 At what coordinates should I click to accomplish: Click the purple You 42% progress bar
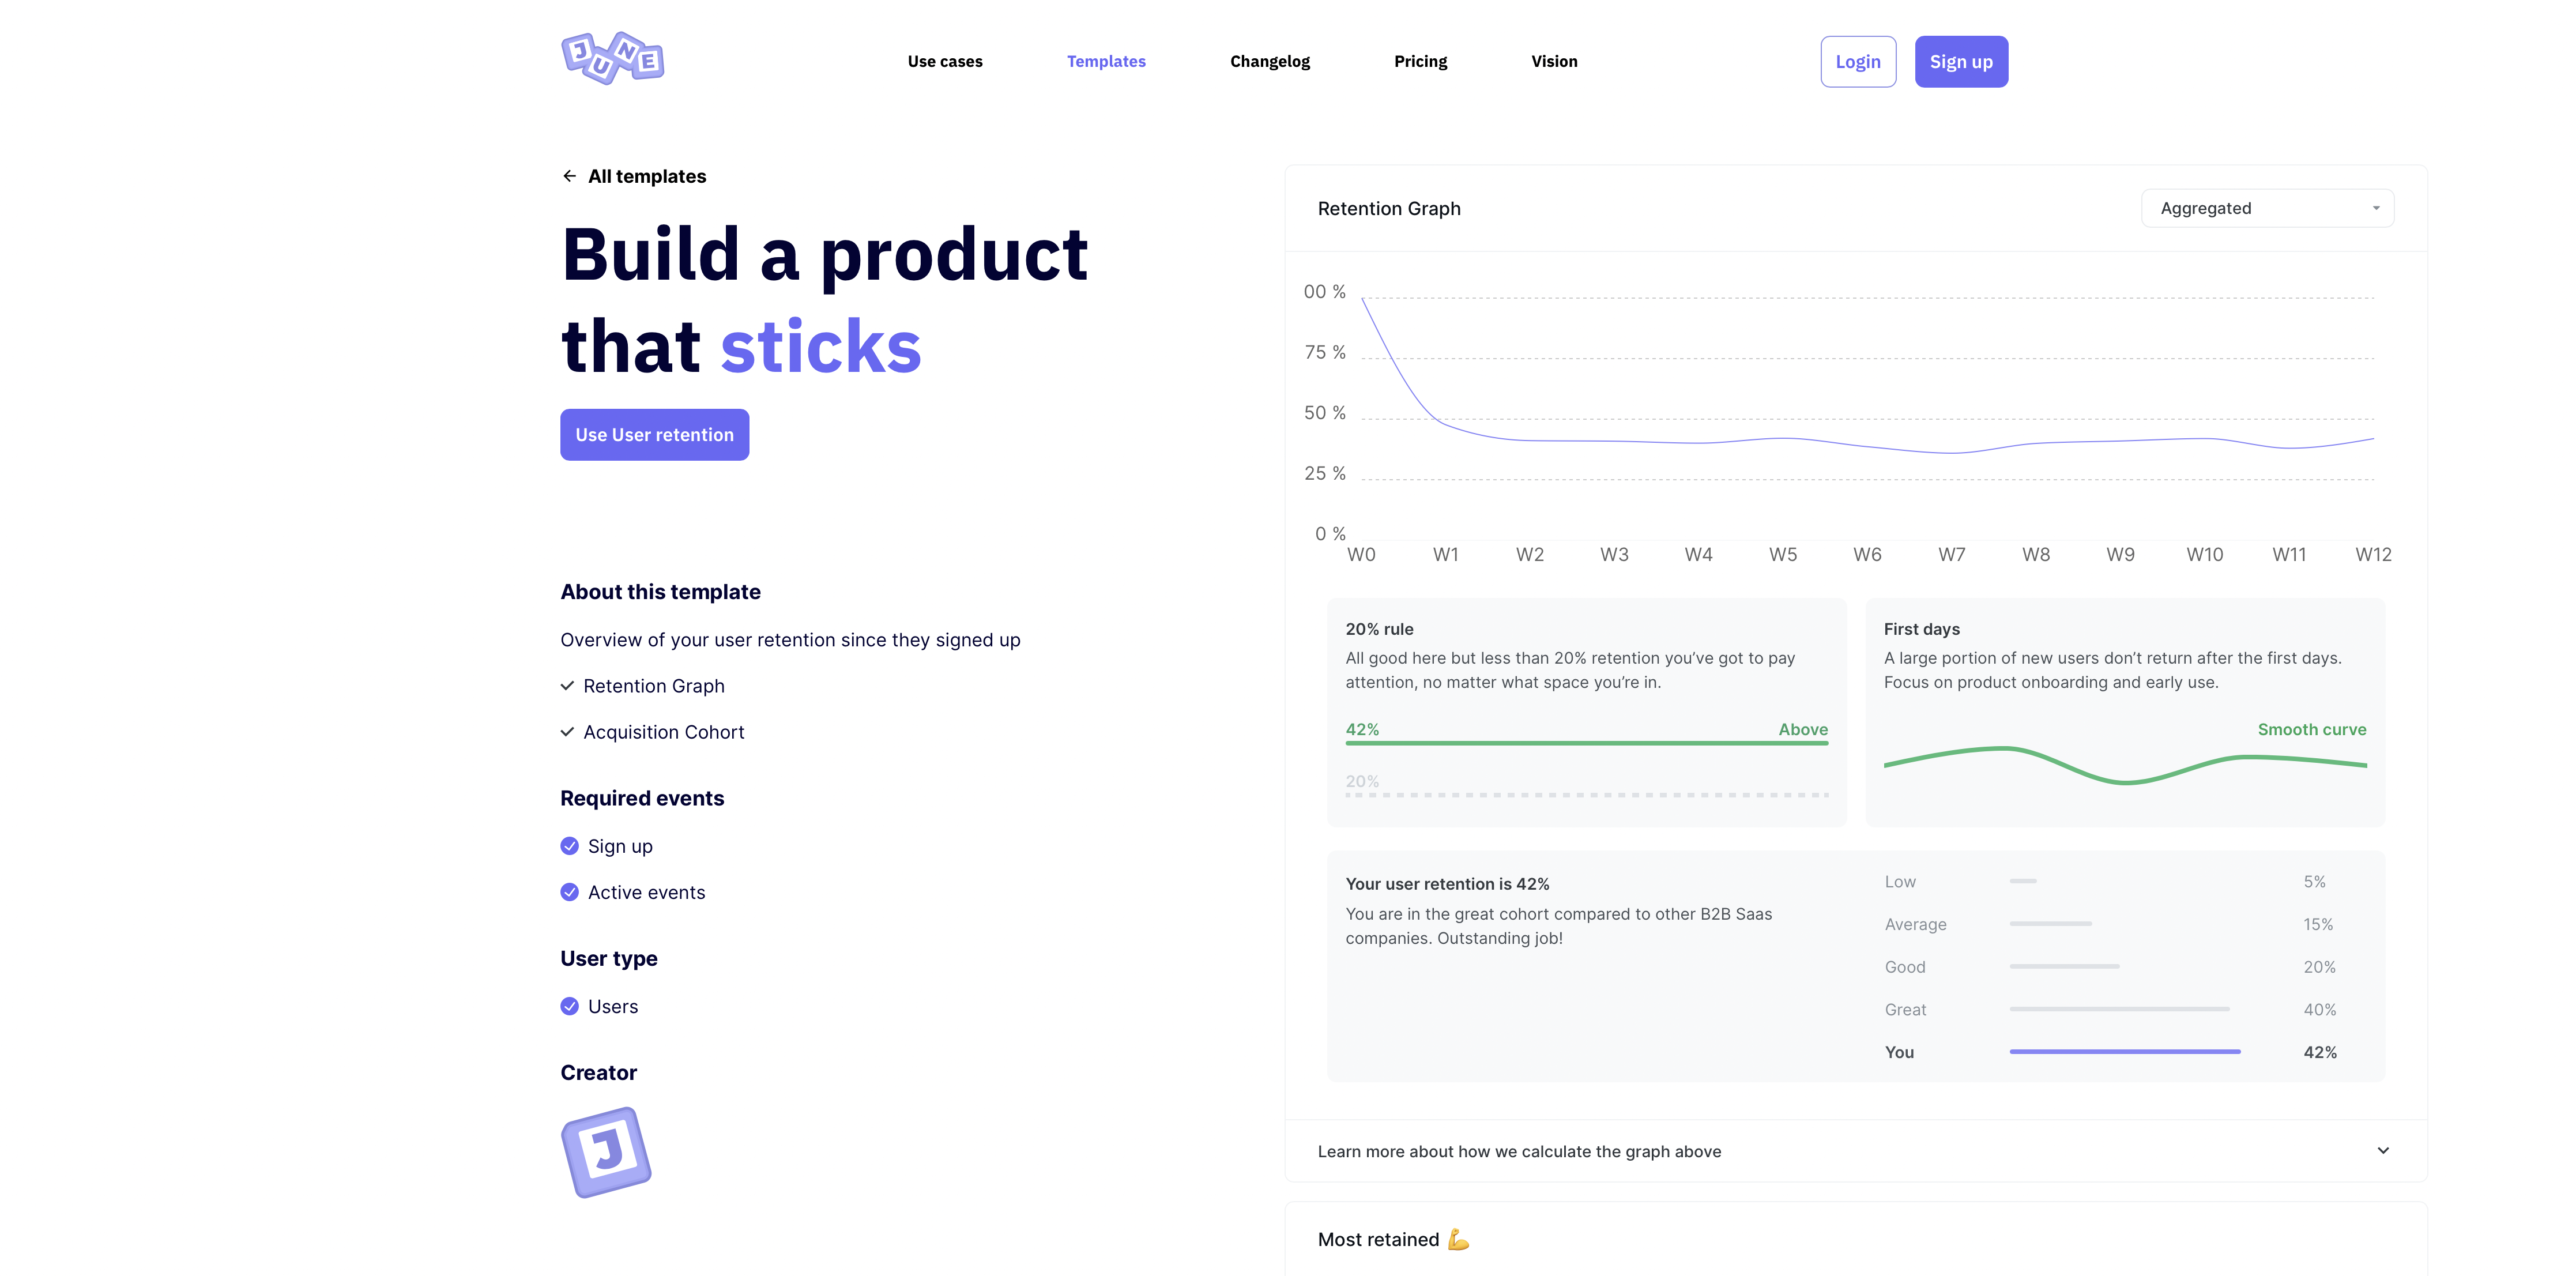tap(2124, 1052)
